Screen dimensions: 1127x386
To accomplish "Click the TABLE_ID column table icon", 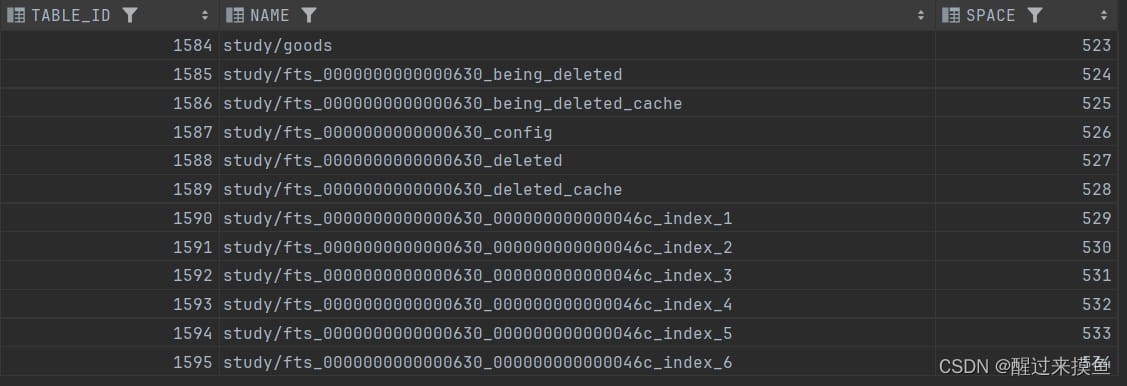I will click(x=16, y=15).
